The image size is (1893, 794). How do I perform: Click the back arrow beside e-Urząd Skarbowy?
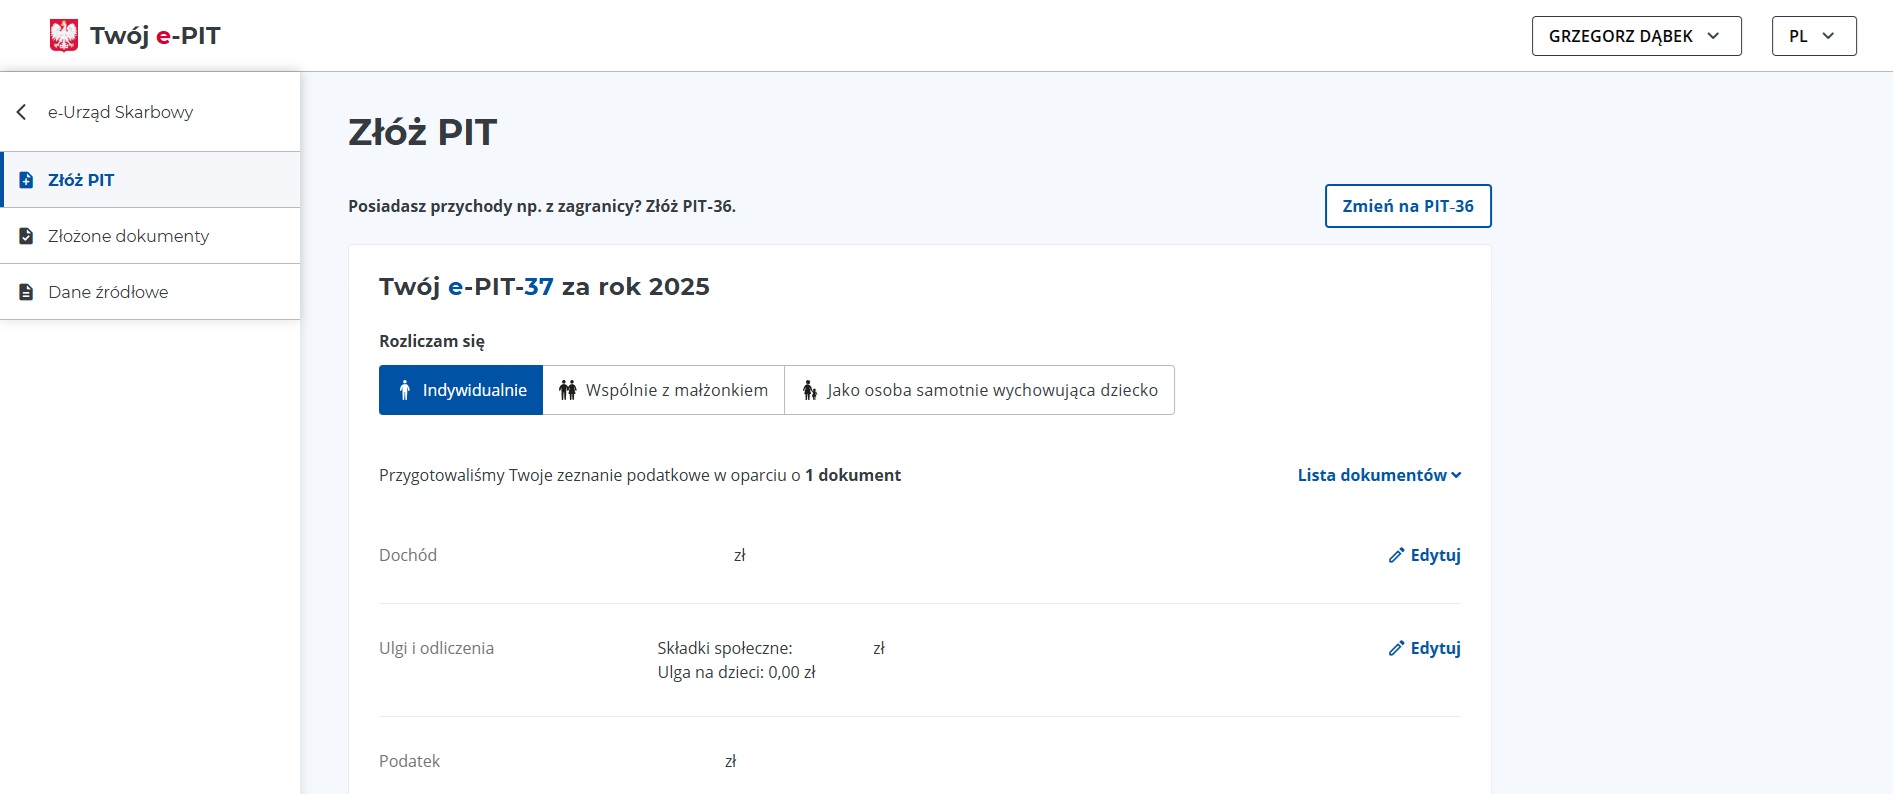click(x=22, y=112)
